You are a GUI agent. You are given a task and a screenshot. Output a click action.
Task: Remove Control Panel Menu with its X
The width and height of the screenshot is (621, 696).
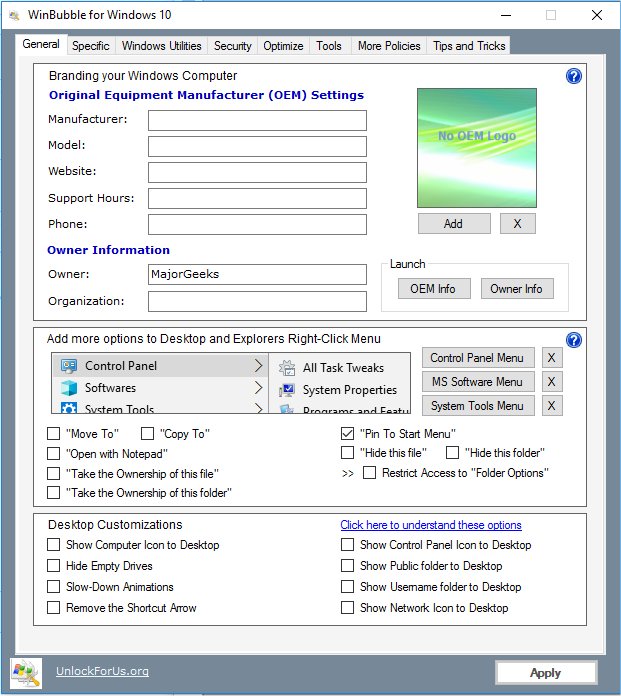[x=552, y=357]
